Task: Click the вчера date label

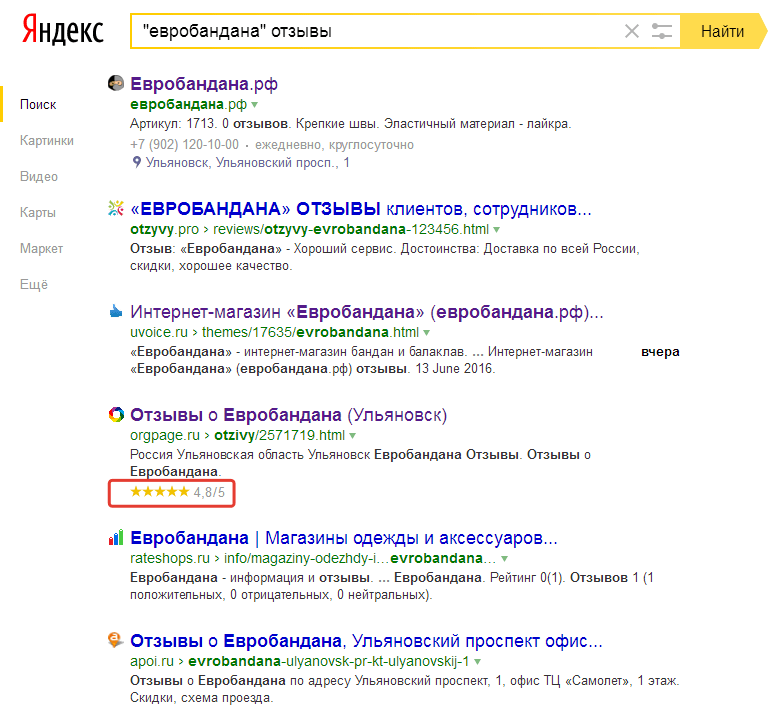Action: [660, 352]
